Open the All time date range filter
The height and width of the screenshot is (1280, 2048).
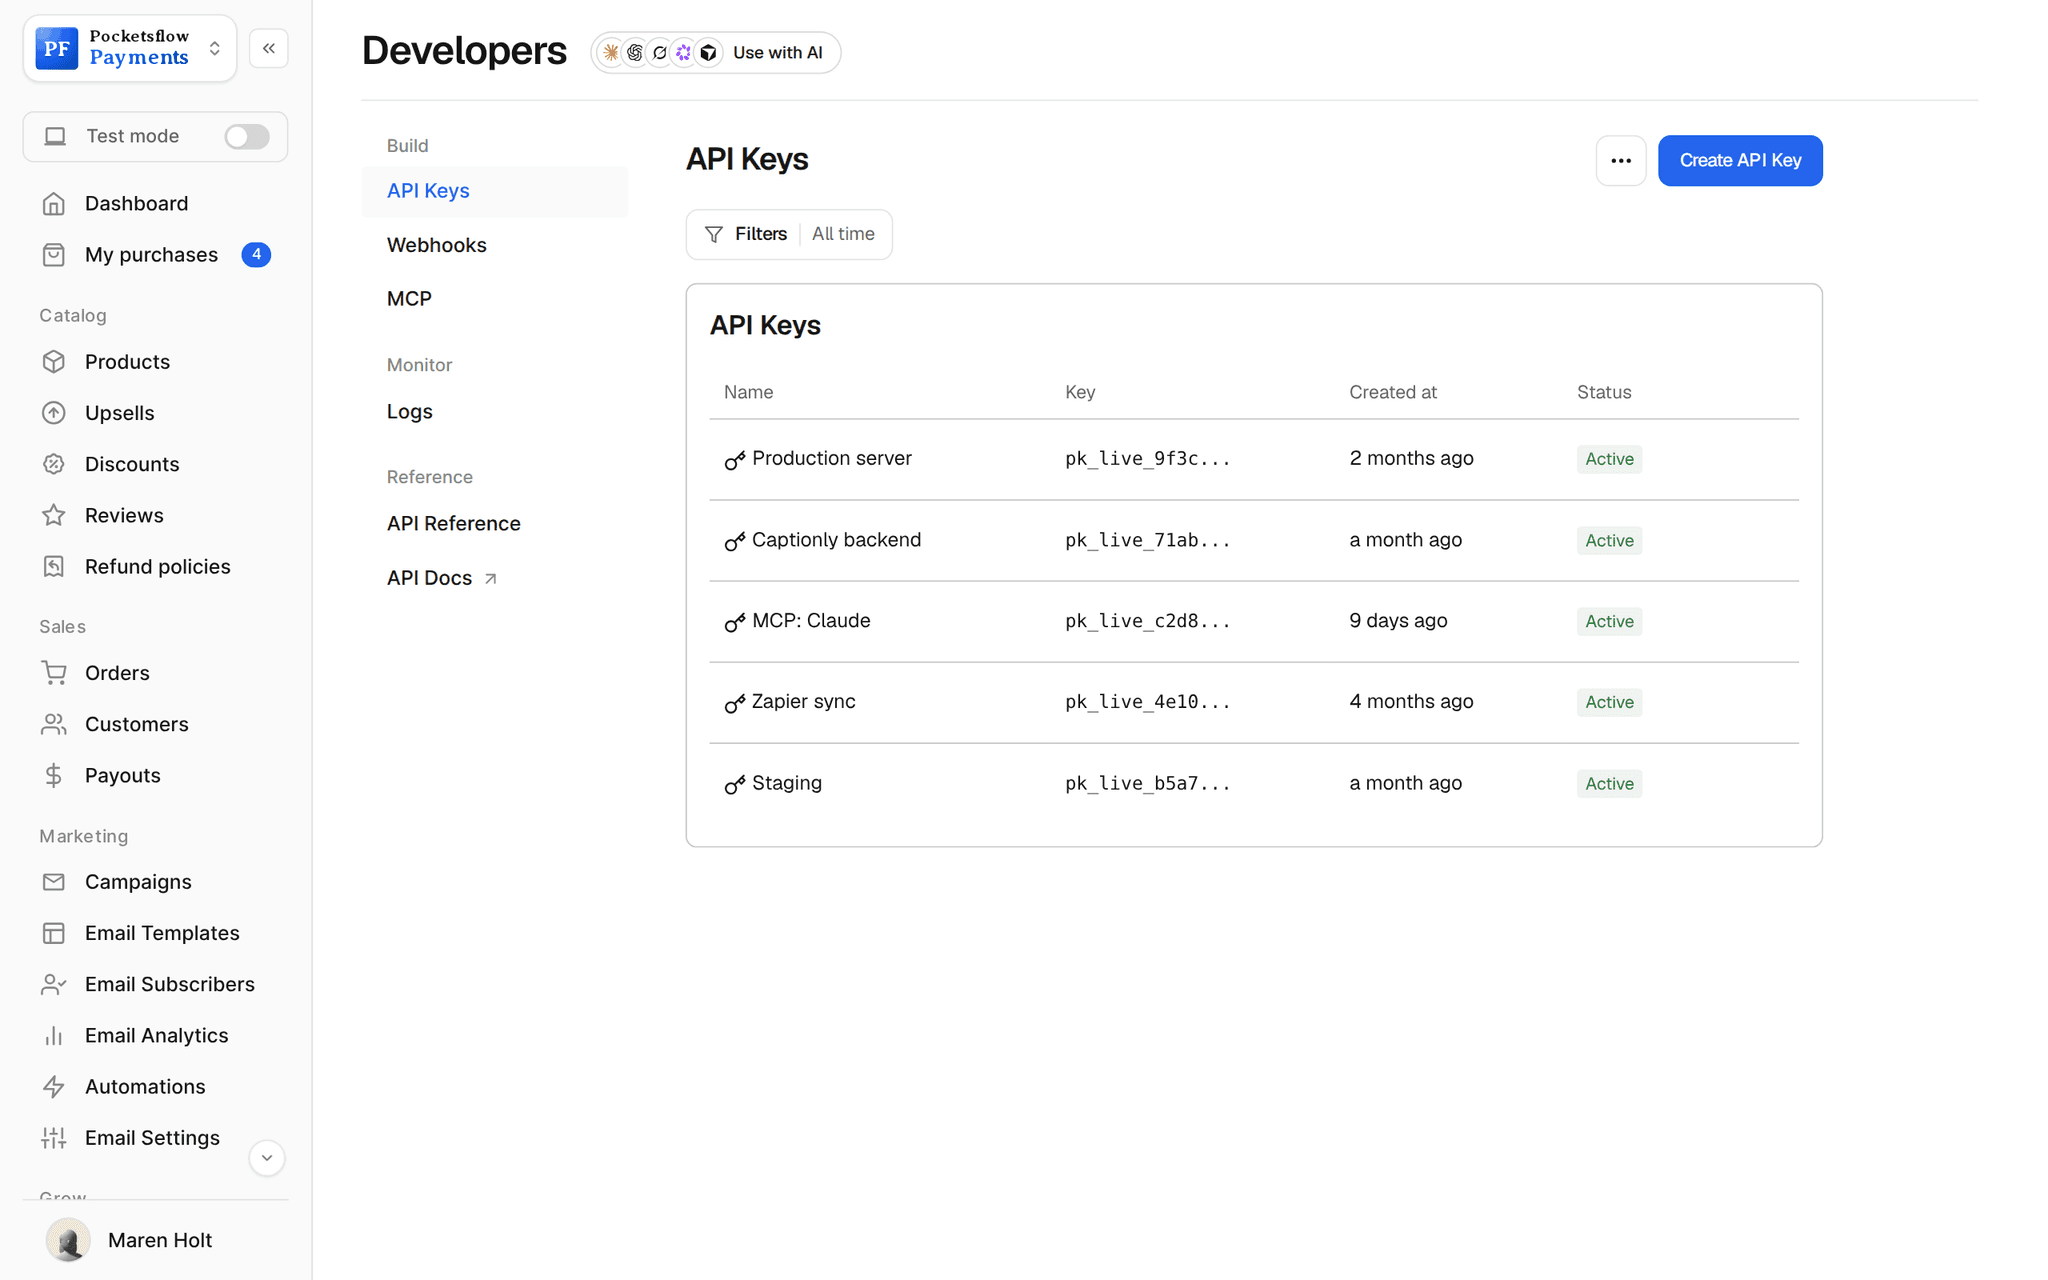click(843, 234)
